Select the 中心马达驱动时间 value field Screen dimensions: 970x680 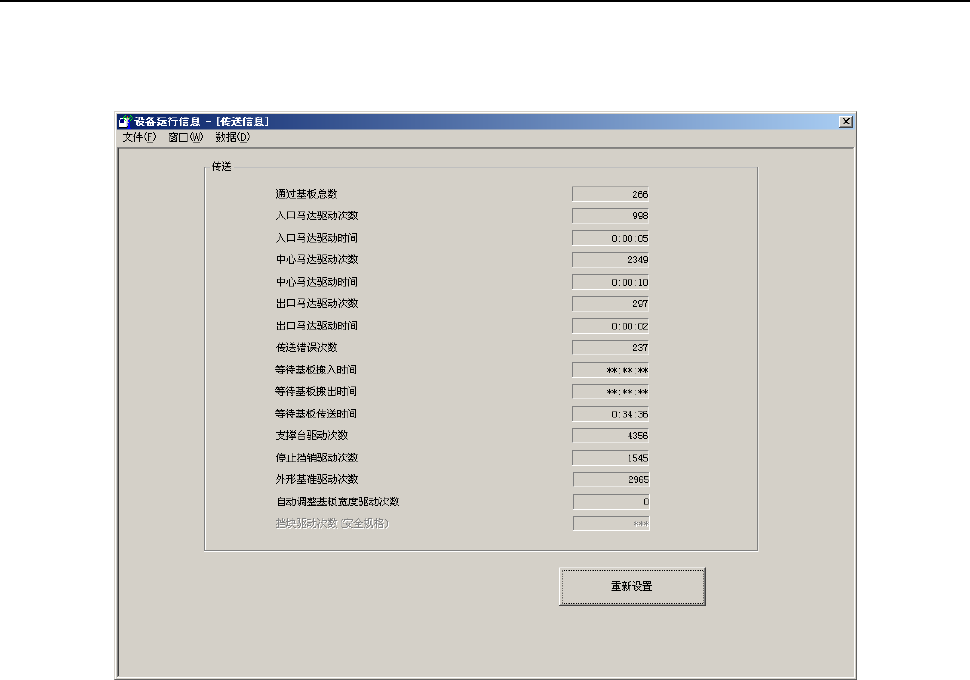click(x=611, y=282)
